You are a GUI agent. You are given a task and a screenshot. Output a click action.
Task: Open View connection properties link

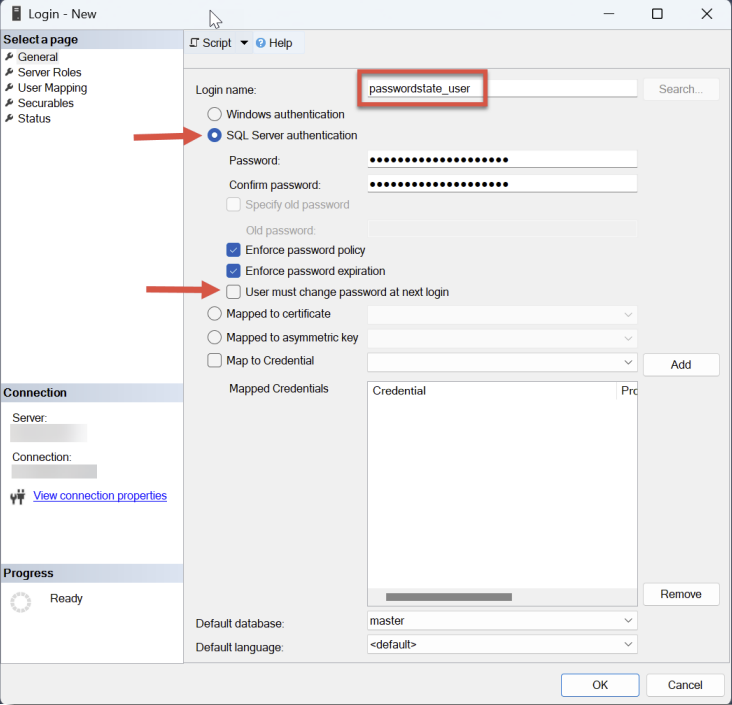tap(100, 496)
